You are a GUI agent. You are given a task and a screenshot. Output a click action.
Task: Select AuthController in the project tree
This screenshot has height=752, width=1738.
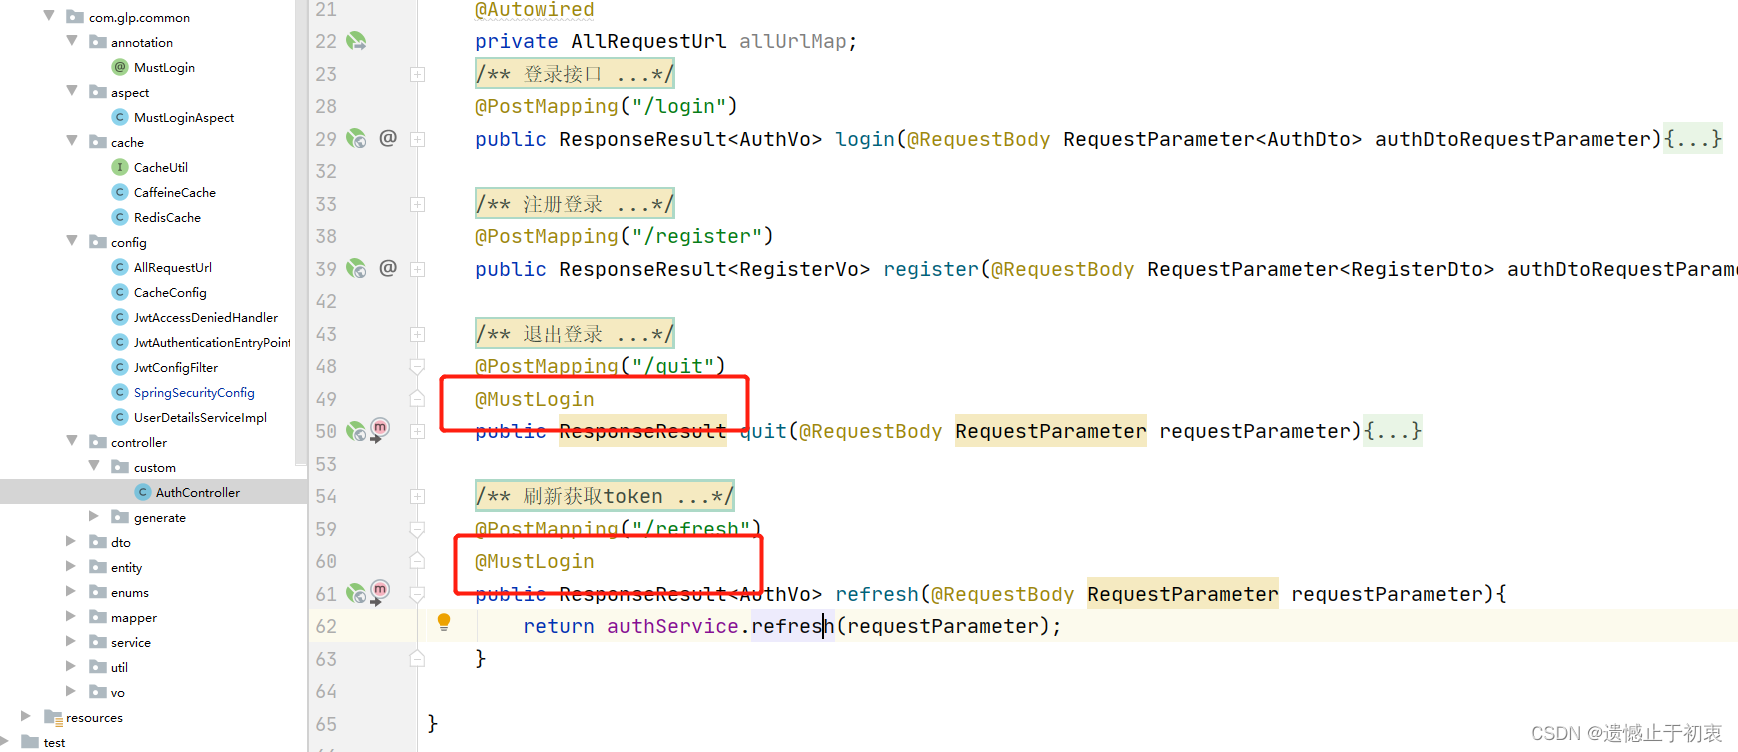point(198,492)
